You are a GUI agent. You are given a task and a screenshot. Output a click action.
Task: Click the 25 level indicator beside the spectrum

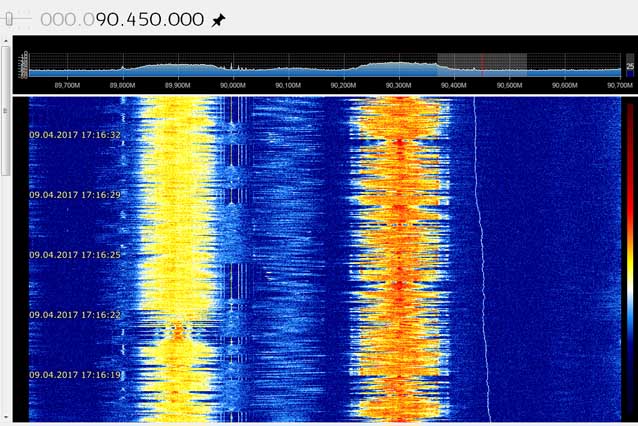point(630,66)
